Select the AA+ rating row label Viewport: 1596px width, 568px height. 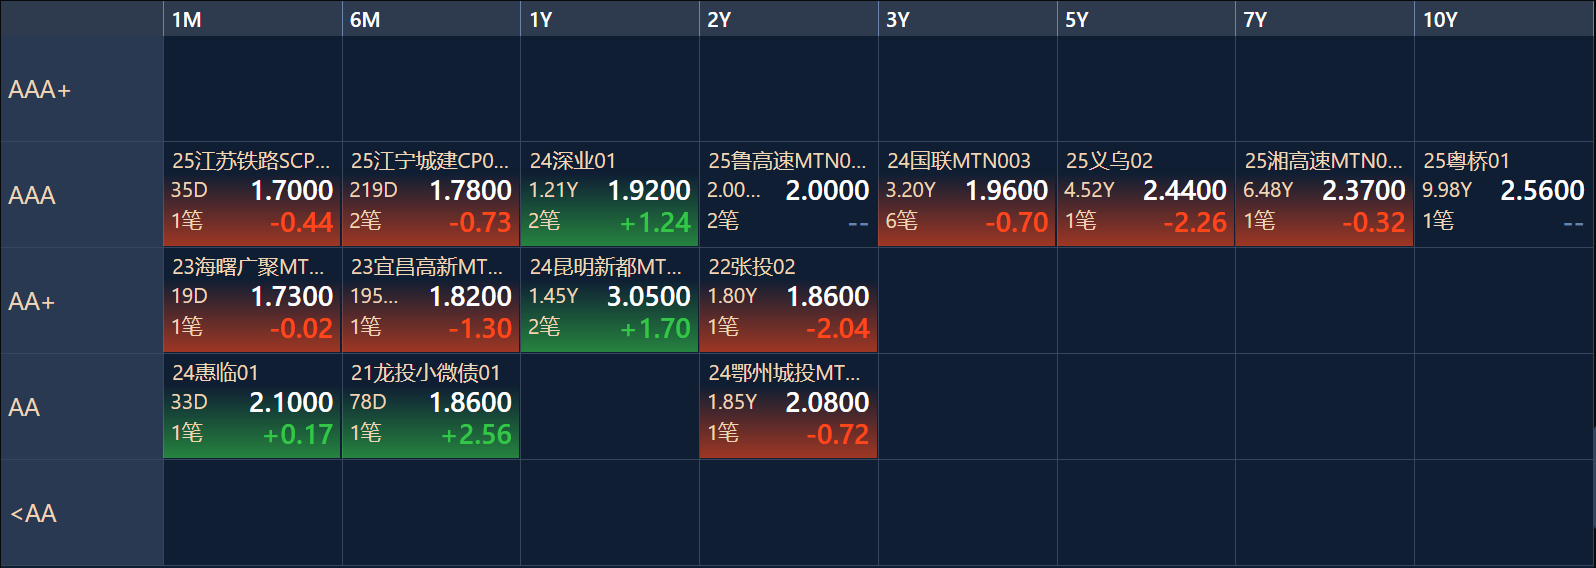82,301
